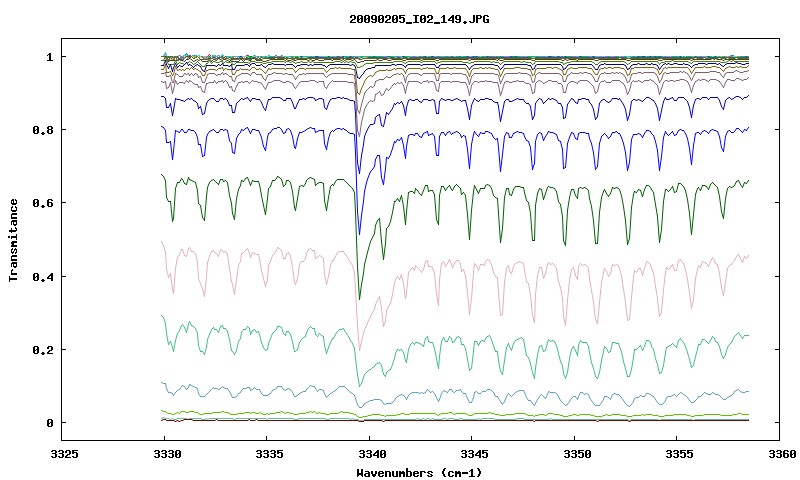Click the x-axis tick label 3330
800x480 pixels.
pyautogui.click(x=166, y=454)
